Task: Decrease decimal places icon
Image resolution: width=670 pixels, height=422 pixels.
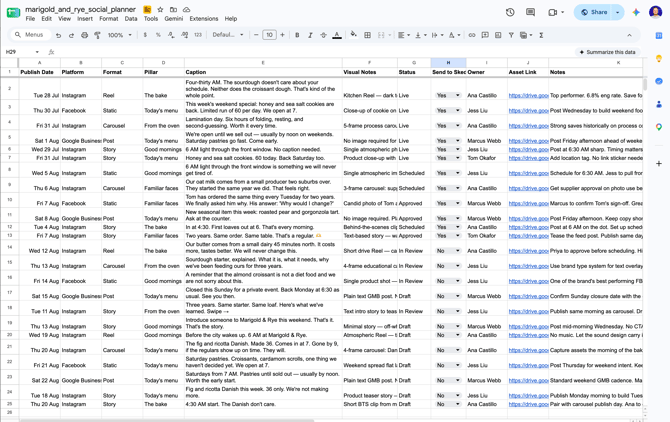Action: 171,35
